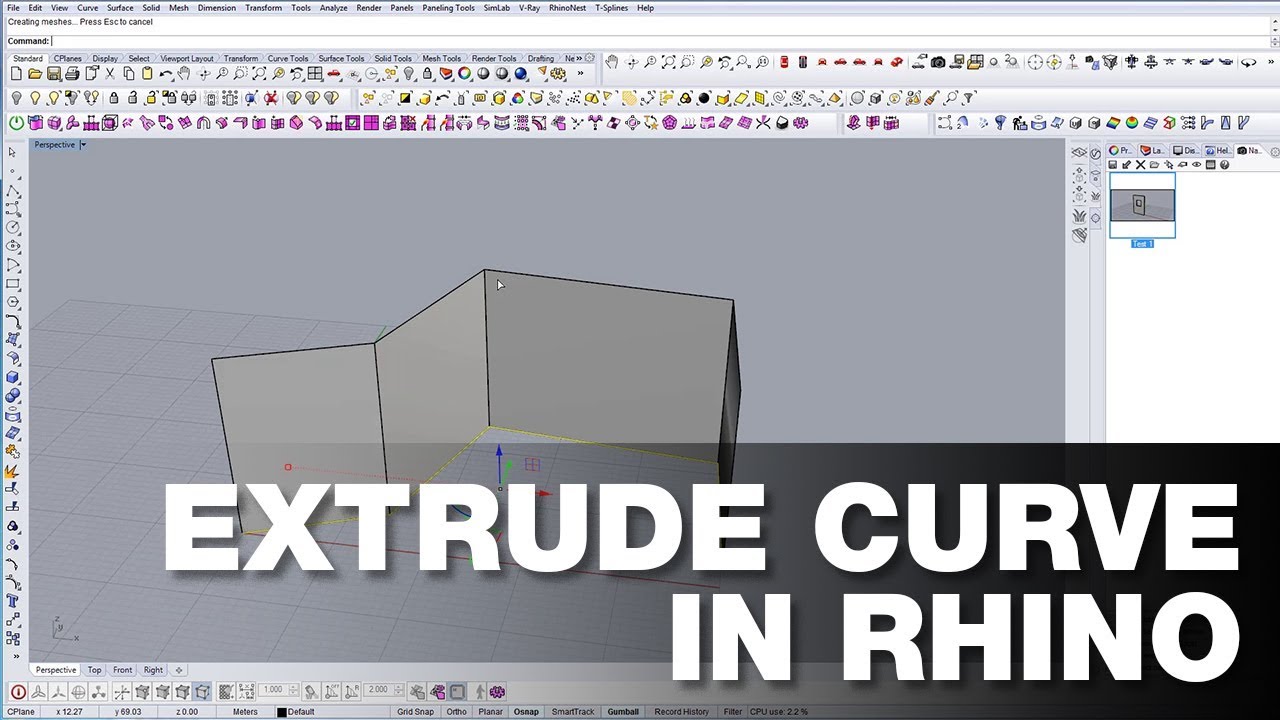Click the Cut scissors icon
1280x720 pixels.
tap(110, 73)
